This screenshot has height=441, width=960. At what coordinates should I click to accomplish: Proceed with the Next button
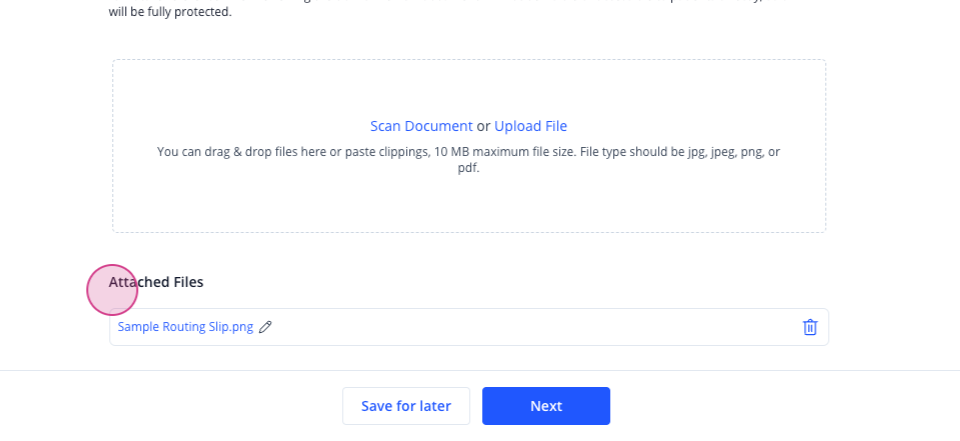point(546,406)
